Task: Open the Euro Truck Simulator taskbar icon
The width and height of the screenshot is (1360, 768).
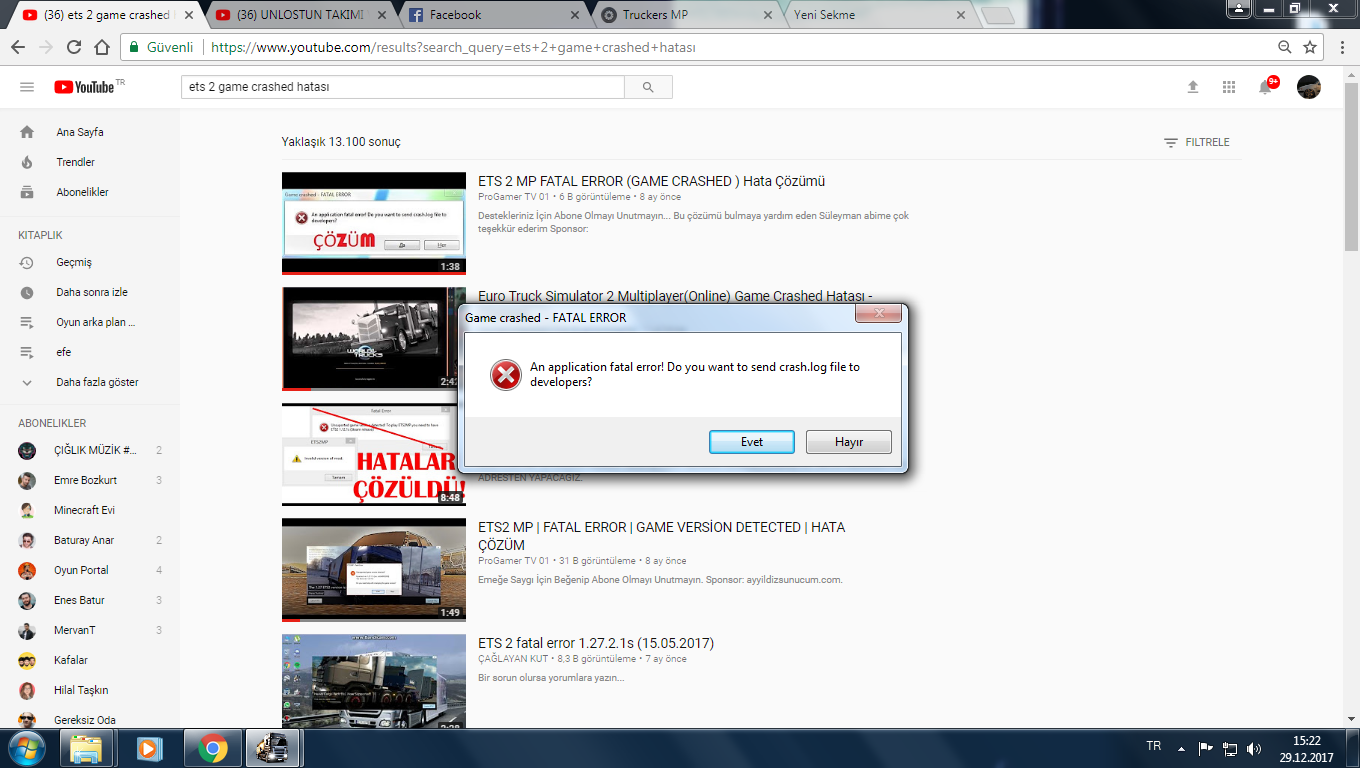Action: click(274, 748)
